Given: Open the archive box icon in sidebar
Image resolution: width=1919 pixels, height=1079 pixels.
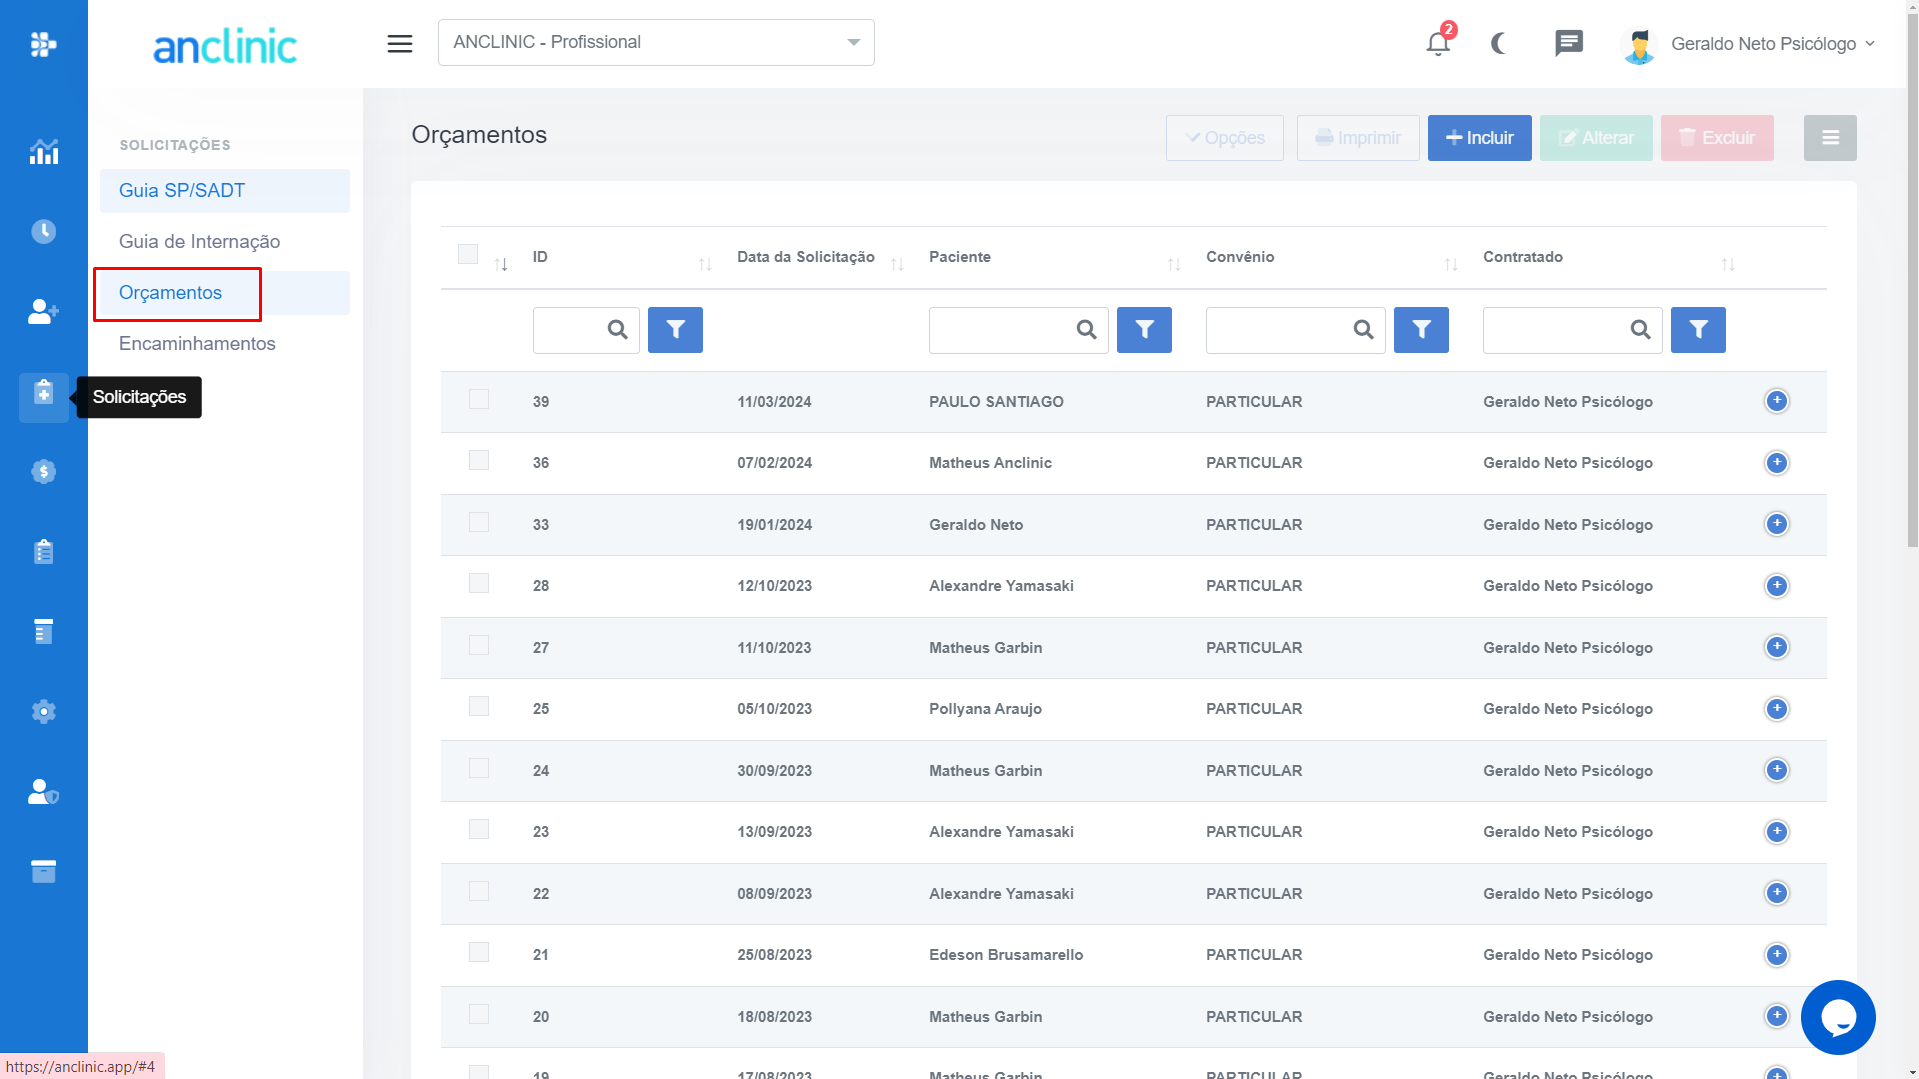Looking at the screenshot, I should click(43, 871).
